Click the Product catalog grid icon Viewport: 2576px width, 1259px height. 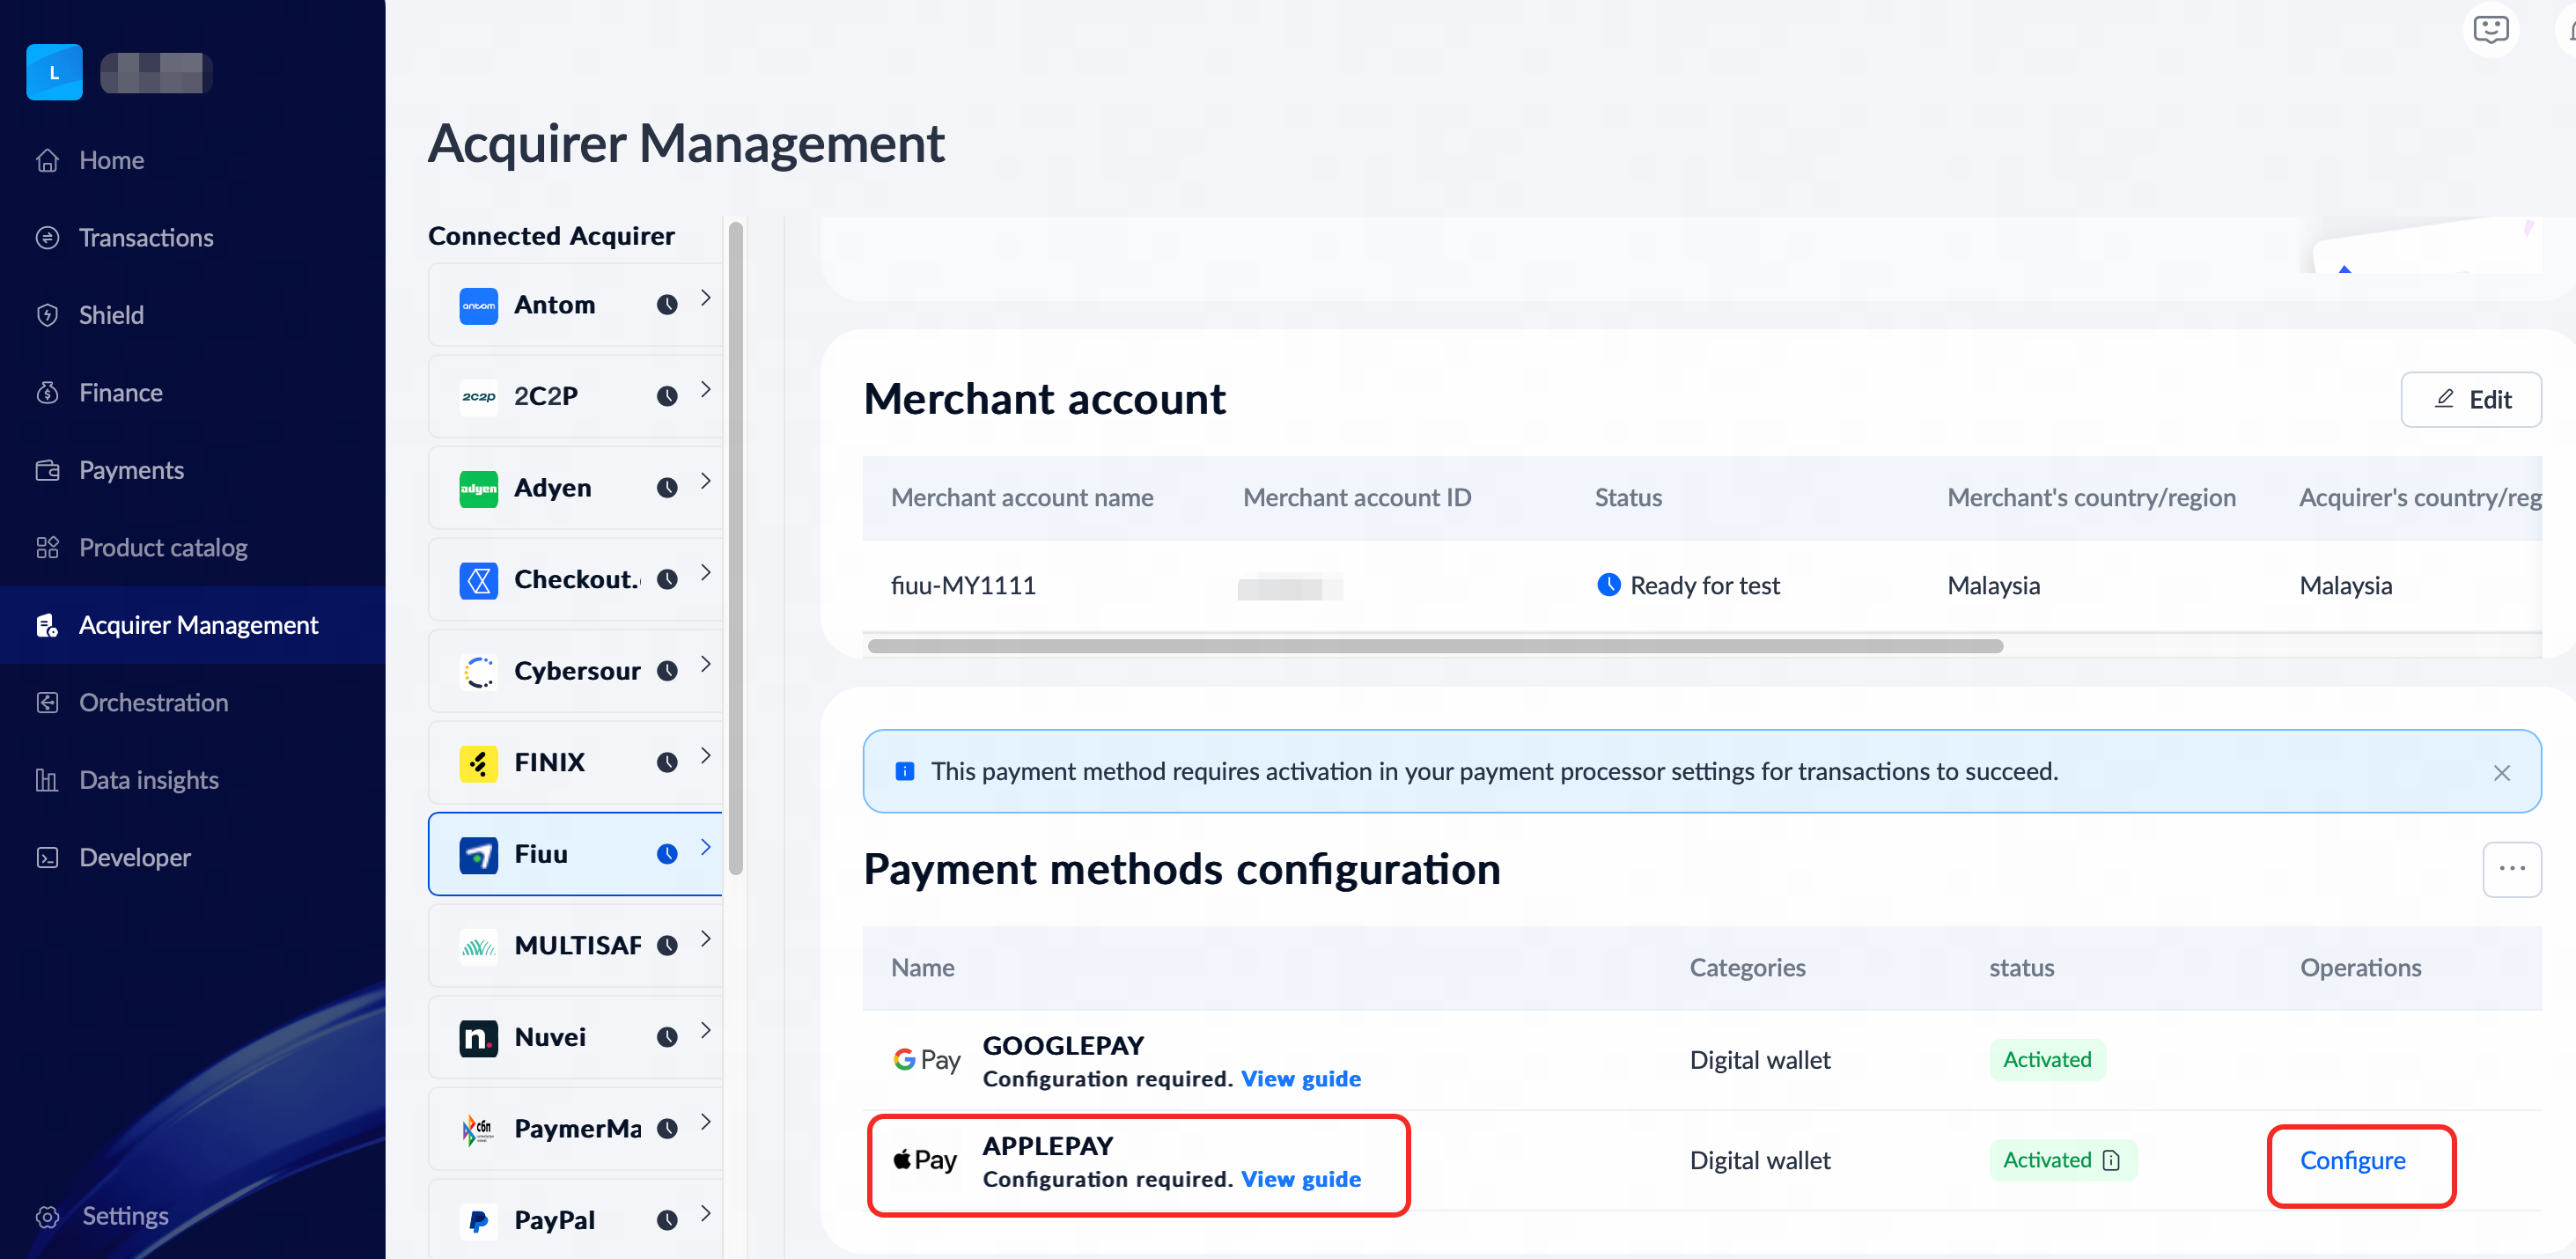click(x=47, y=548)
